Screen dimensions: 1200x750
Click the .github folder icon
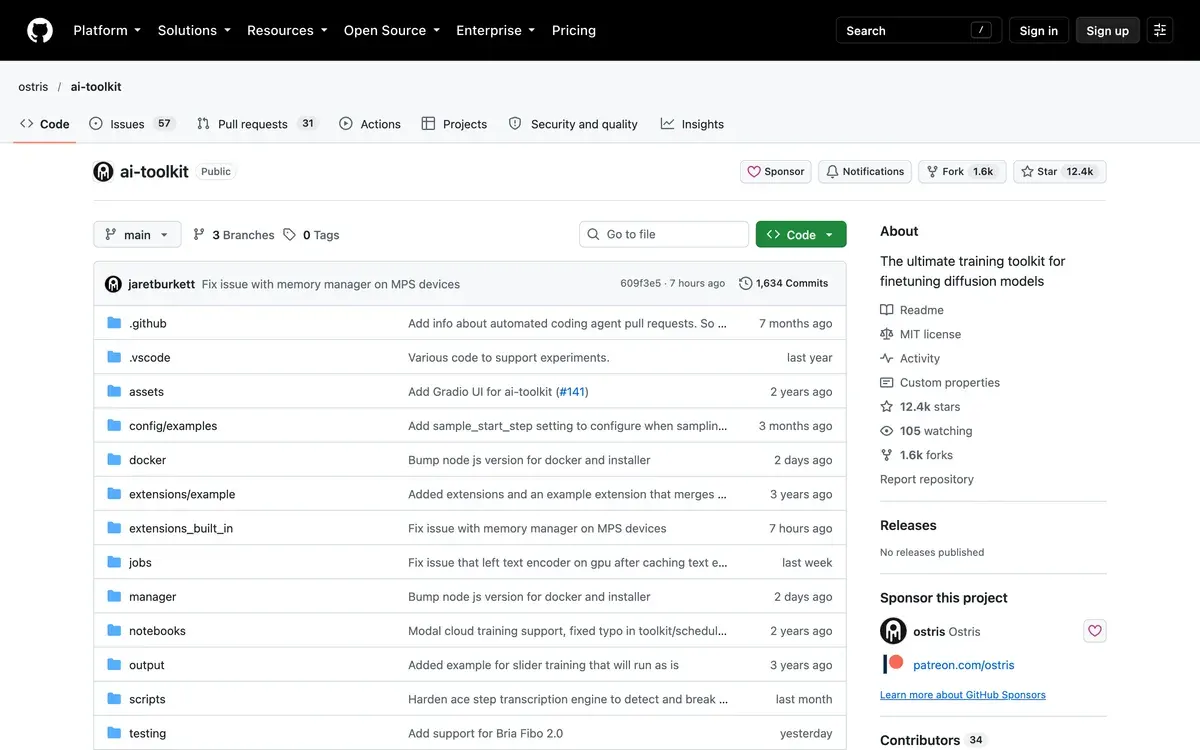[x=114, y=323]
